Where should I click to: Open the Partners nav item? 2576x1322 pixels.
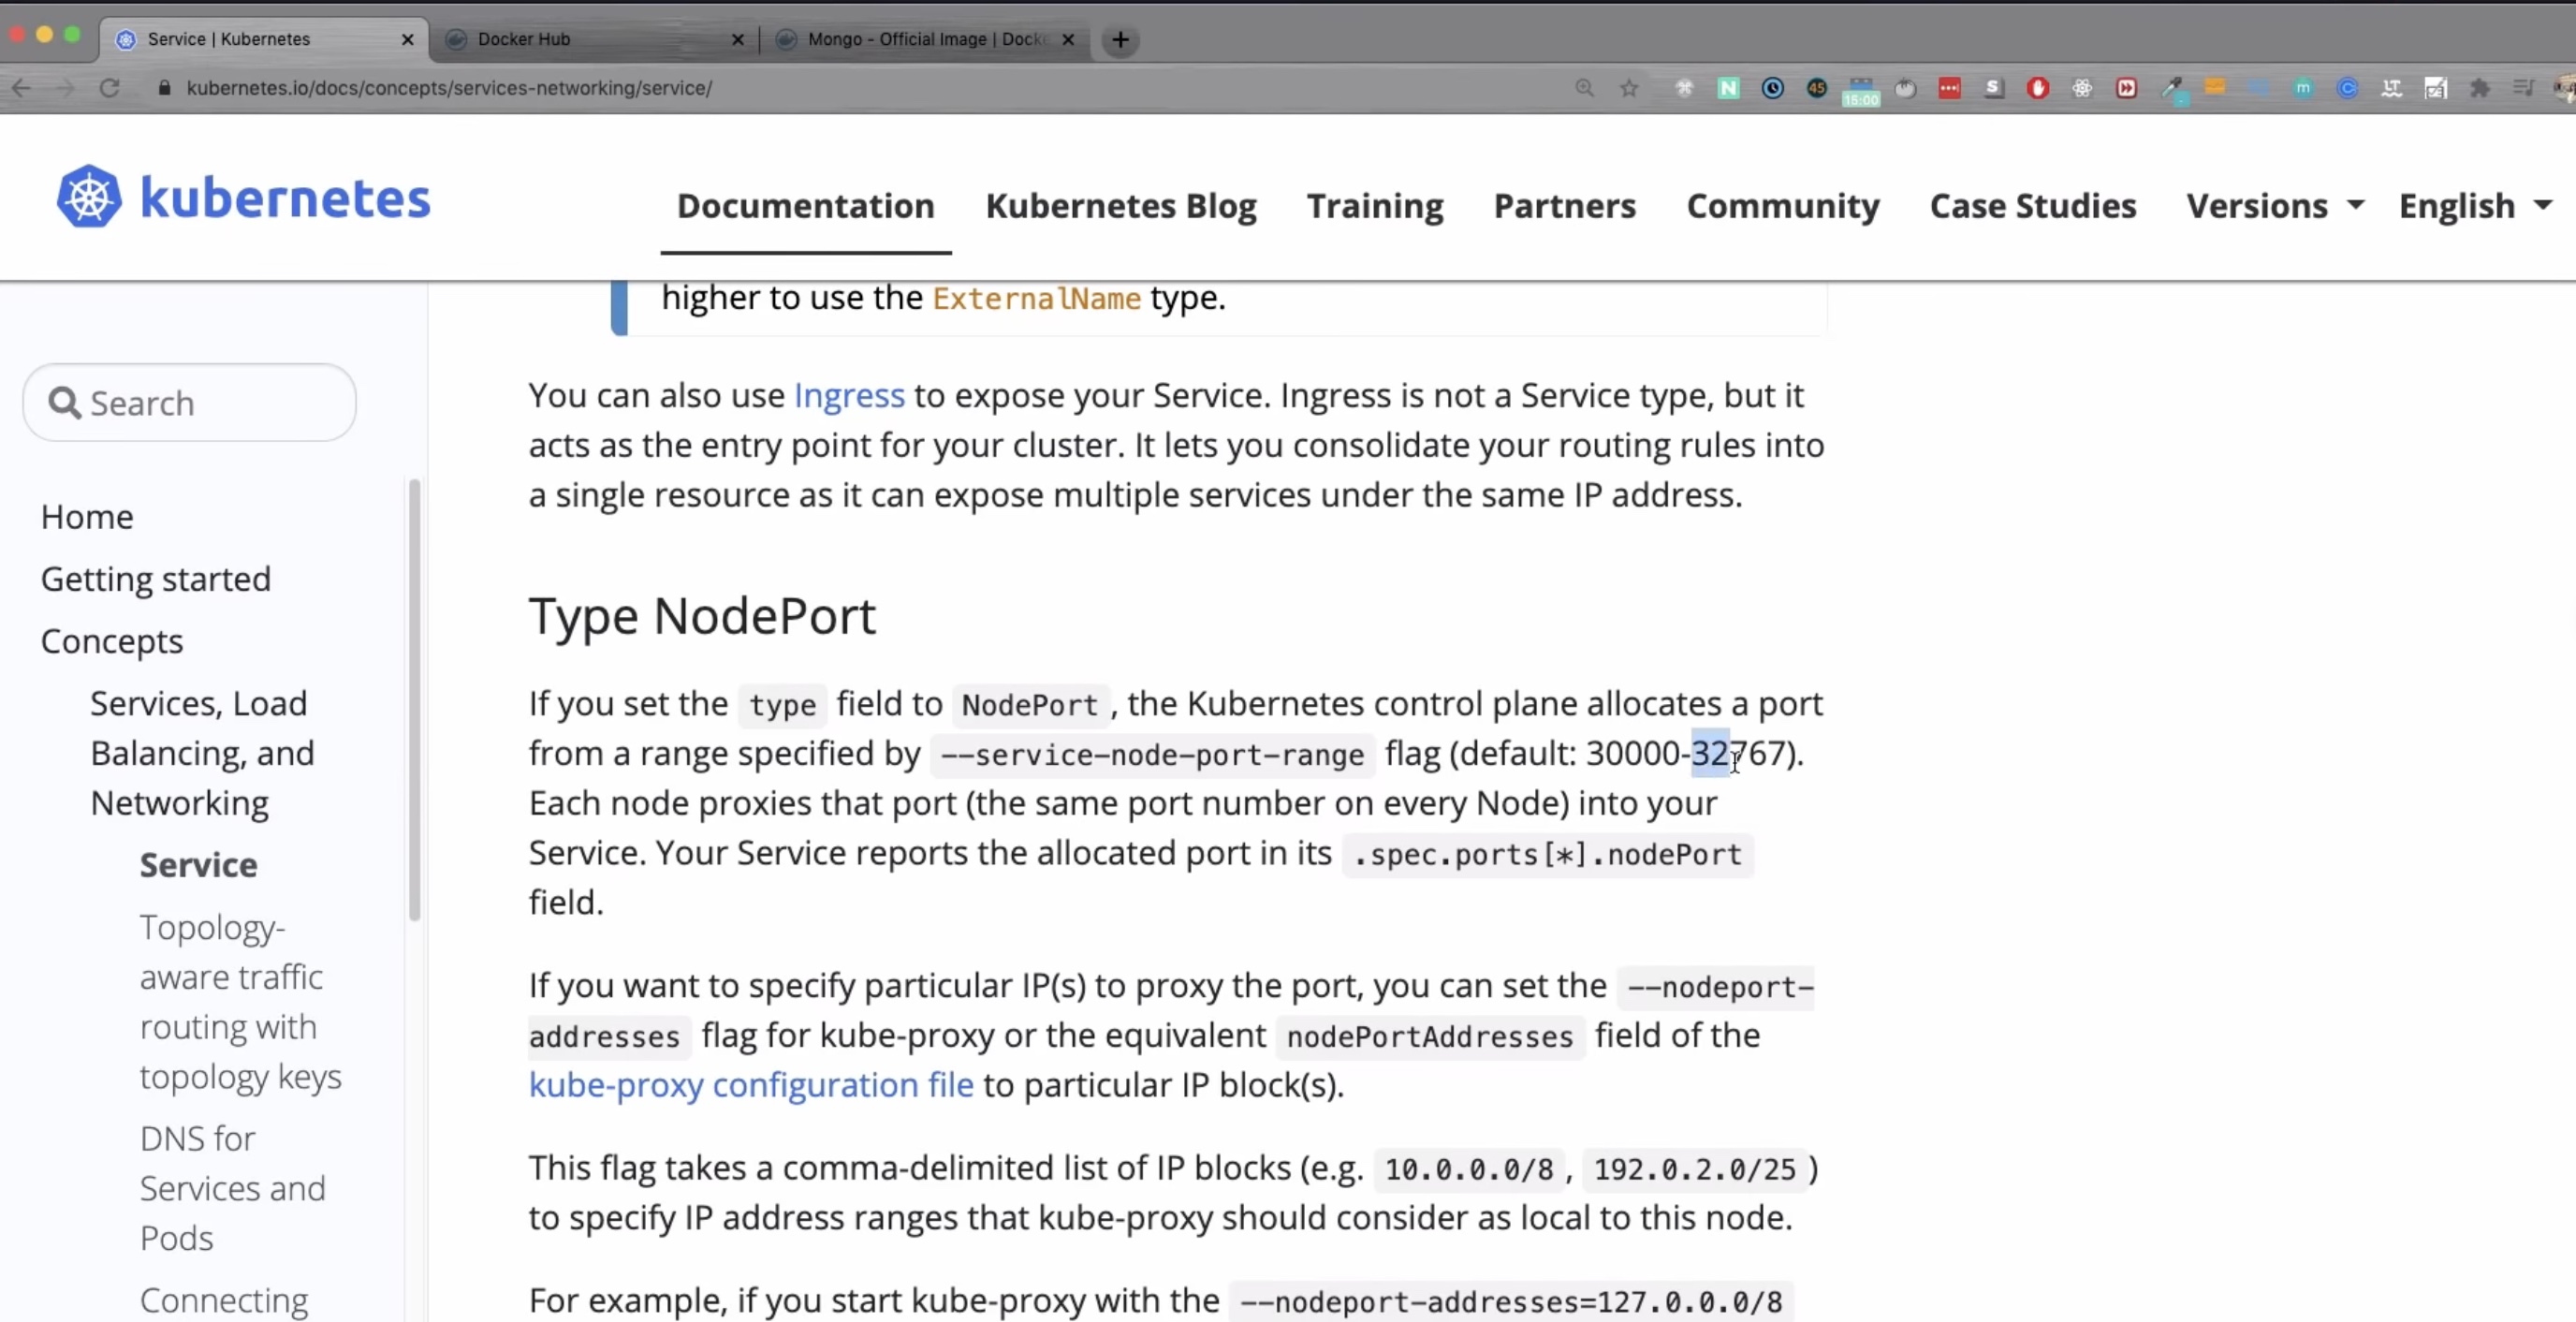click(1564, 205)
